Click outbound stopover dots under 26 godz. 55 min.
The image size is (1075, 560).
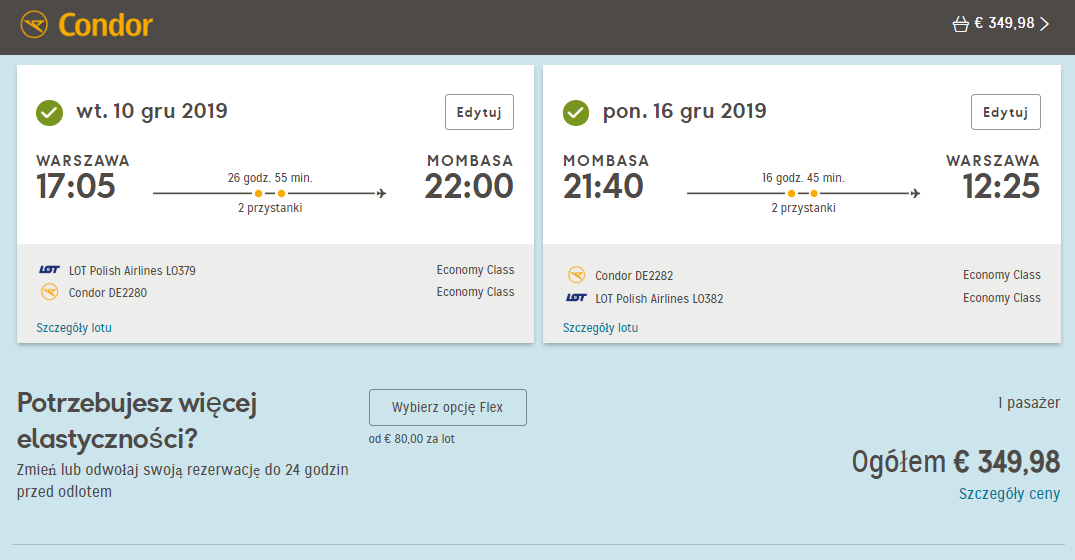click(269, 193)
